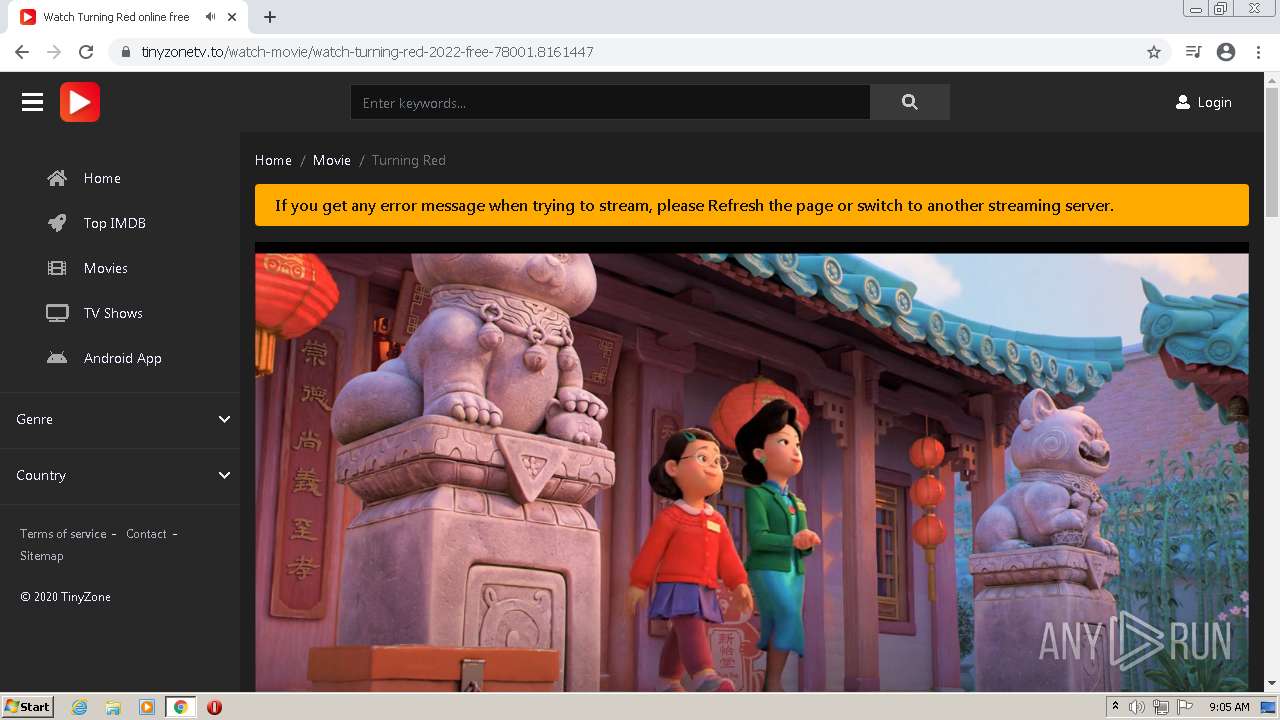
Task: Open media player taskbar icon
Action: tap(147, 707)
